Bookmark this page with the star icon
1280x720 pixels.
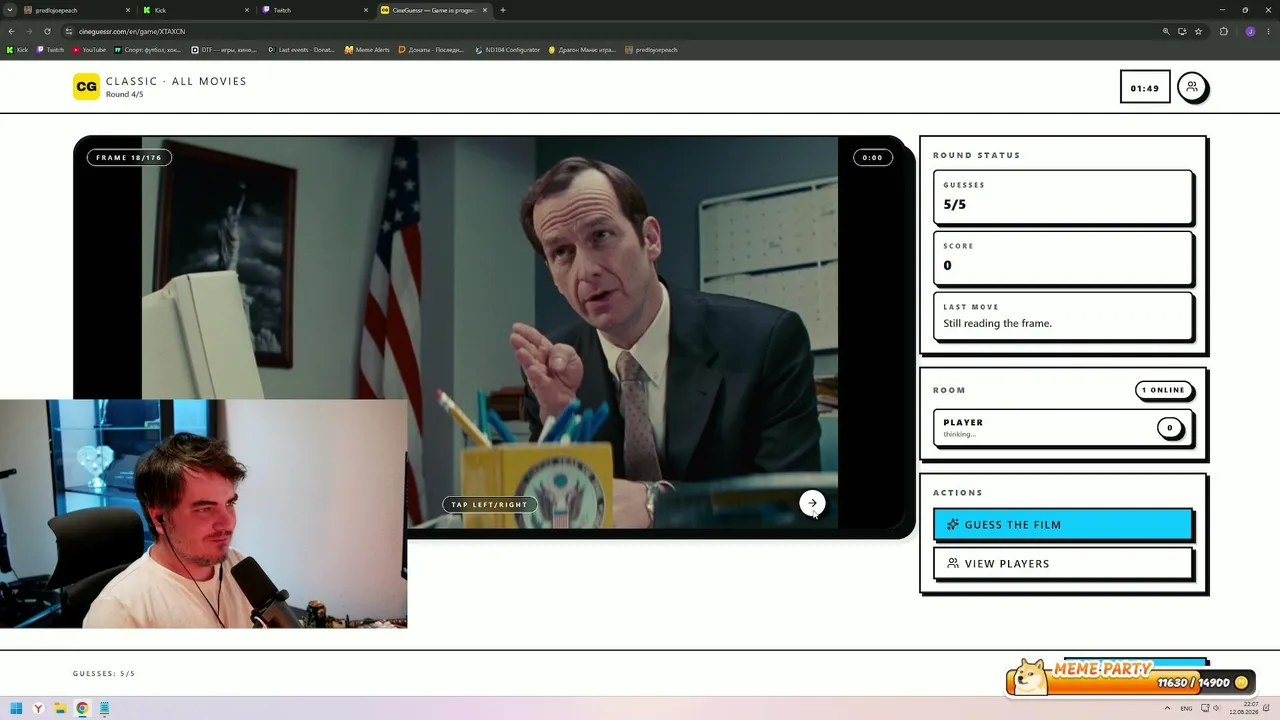point(1198,31)
